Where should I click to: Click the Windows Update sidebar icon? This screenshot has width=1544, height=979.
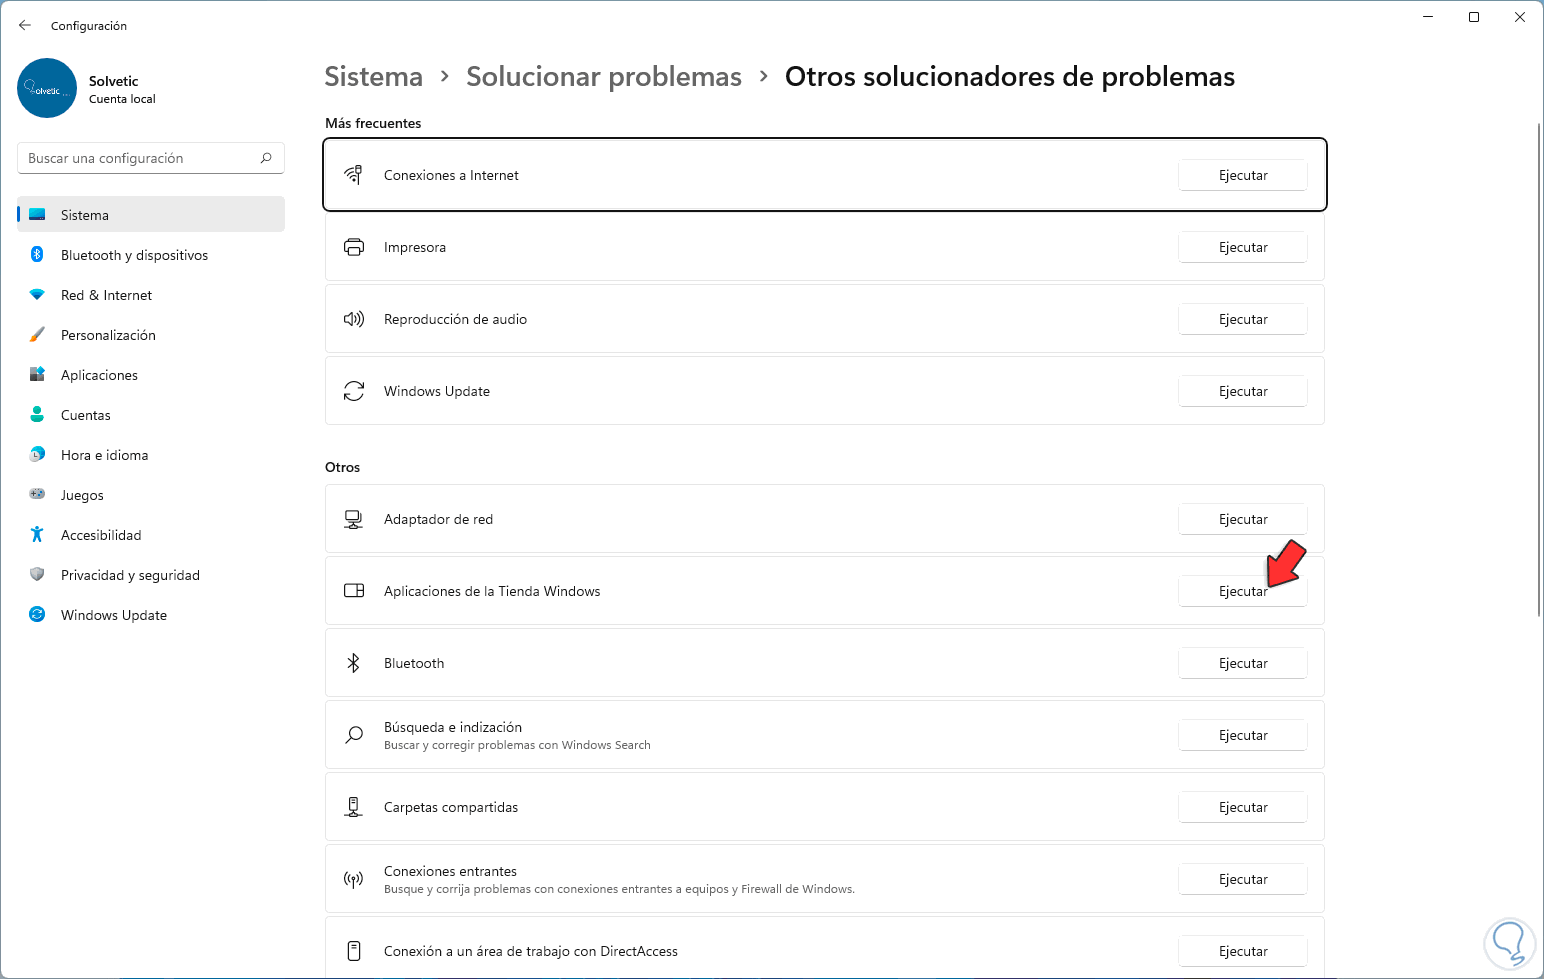(37, 615)
